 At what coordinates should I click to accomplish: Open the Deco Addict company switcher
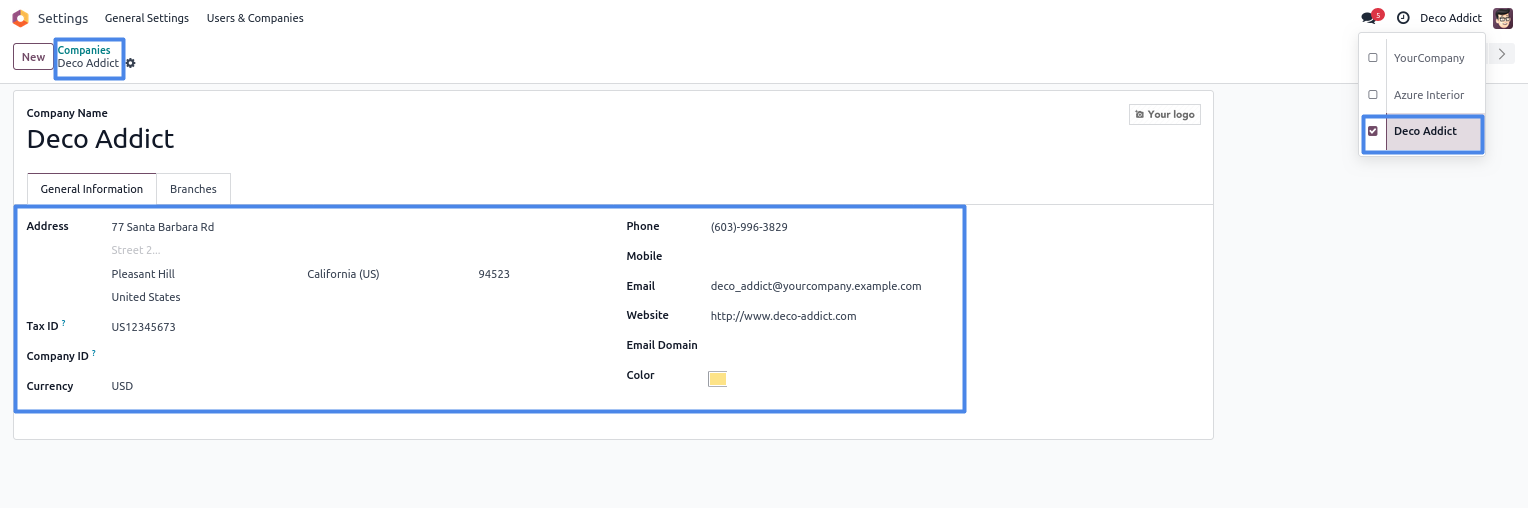coord(1451,18)
